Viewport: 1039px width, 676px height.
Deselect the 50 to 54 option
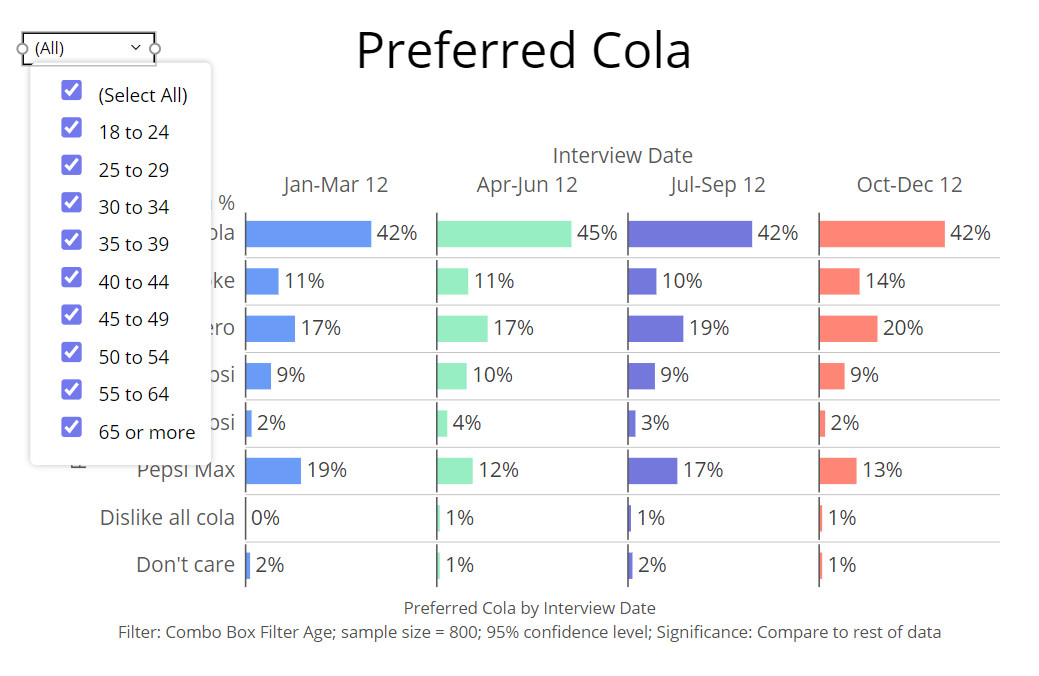tap(72, 352)
